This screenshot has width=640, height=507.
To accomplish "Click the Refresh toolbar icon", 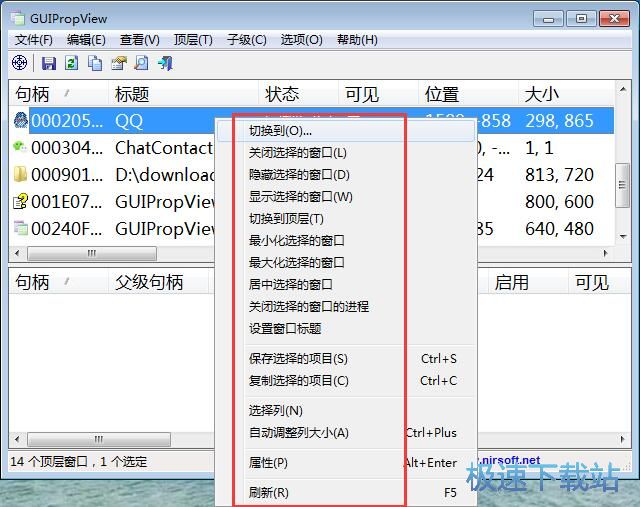I will pyautogui.click(x=72, y=63).
